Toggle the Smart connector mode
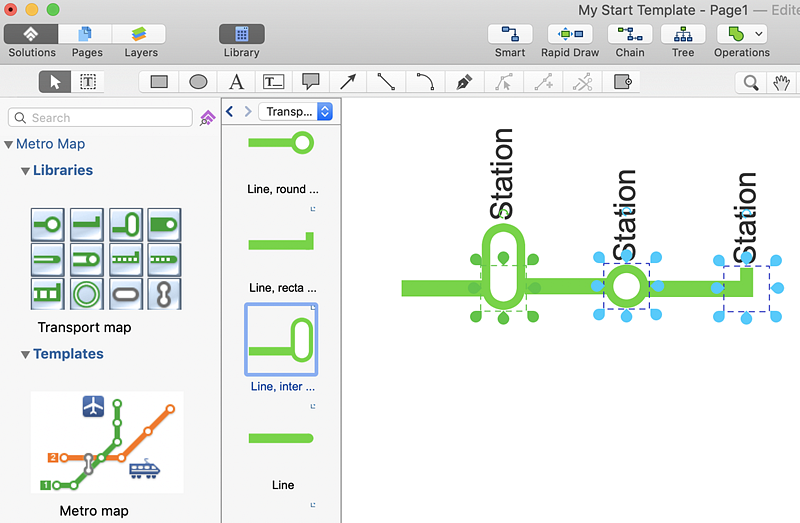This screenshot has width=800, height=523. click(510, 34)
